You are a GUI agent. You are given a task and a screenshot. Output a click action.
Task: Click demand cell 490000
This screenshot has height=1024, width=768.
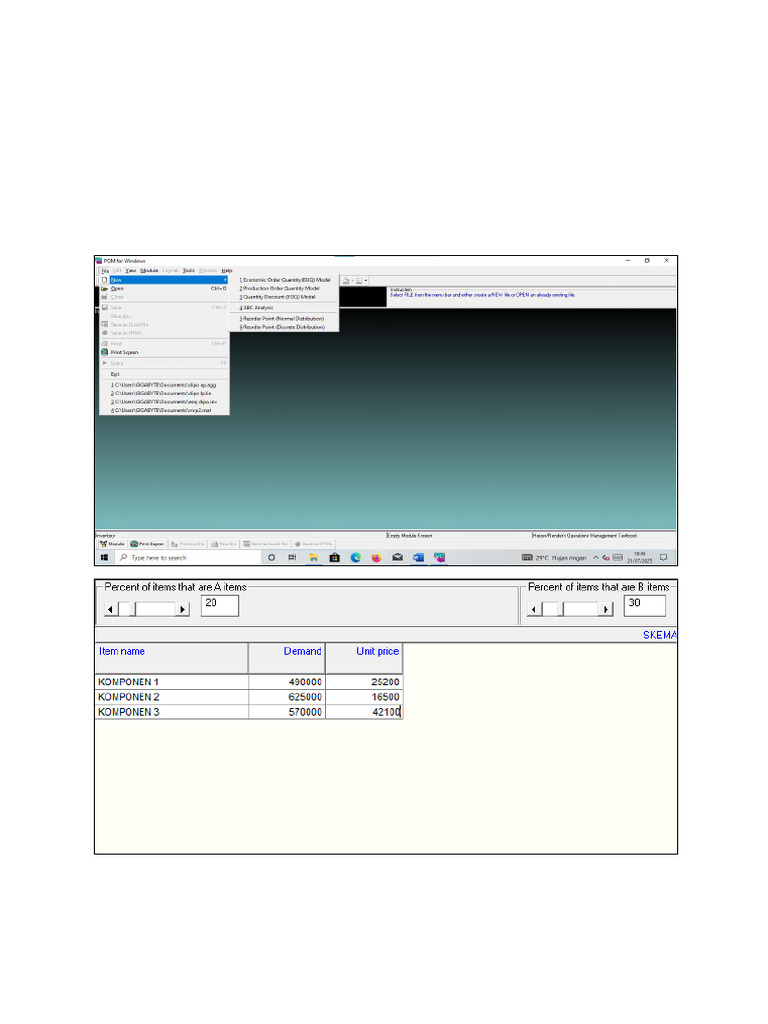287,682
